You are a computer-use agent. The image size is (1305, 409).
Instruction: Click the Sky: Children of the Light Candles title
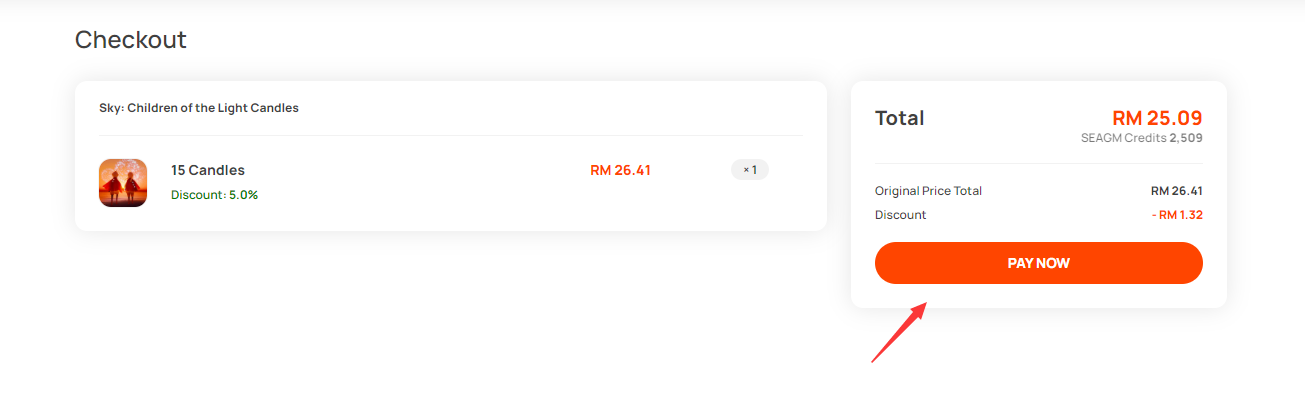pos(199,108)
